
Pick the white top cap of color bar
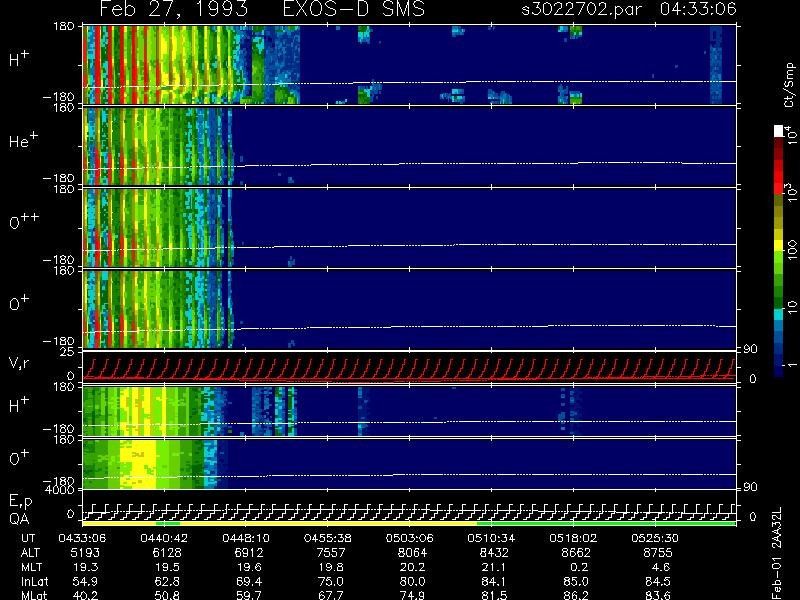click(x=779, y=131)
